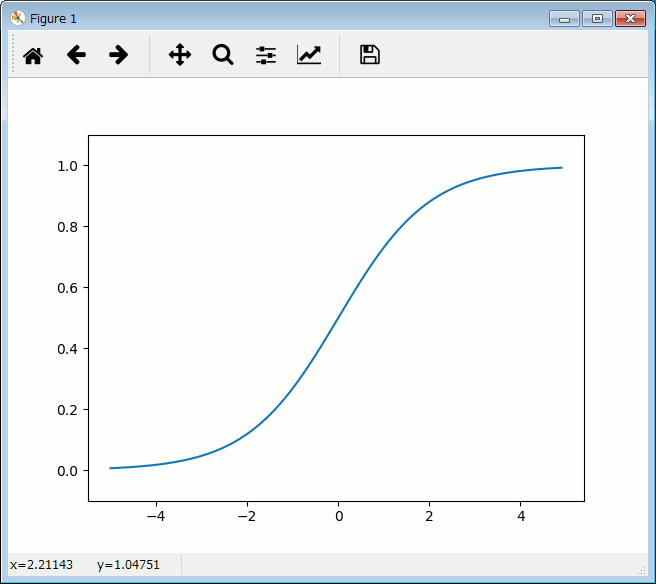This screenshot has height=584, width=656.
Task: Minimize the Figure 1 window
Action: (565, 18)
